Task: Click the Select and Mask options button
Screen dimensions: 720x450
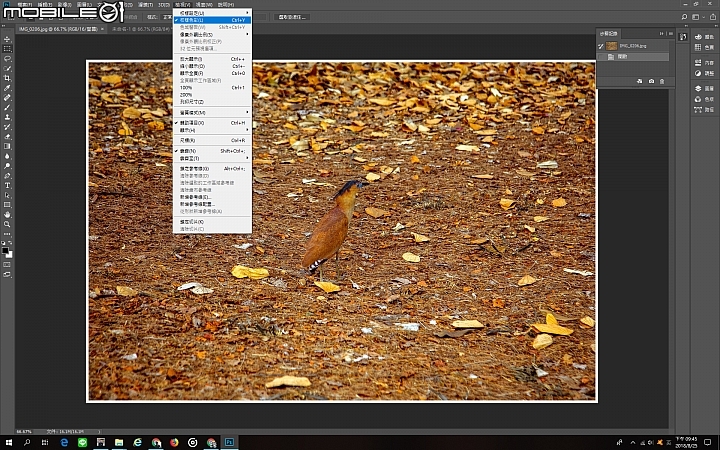Action: [x=292, y=17]
